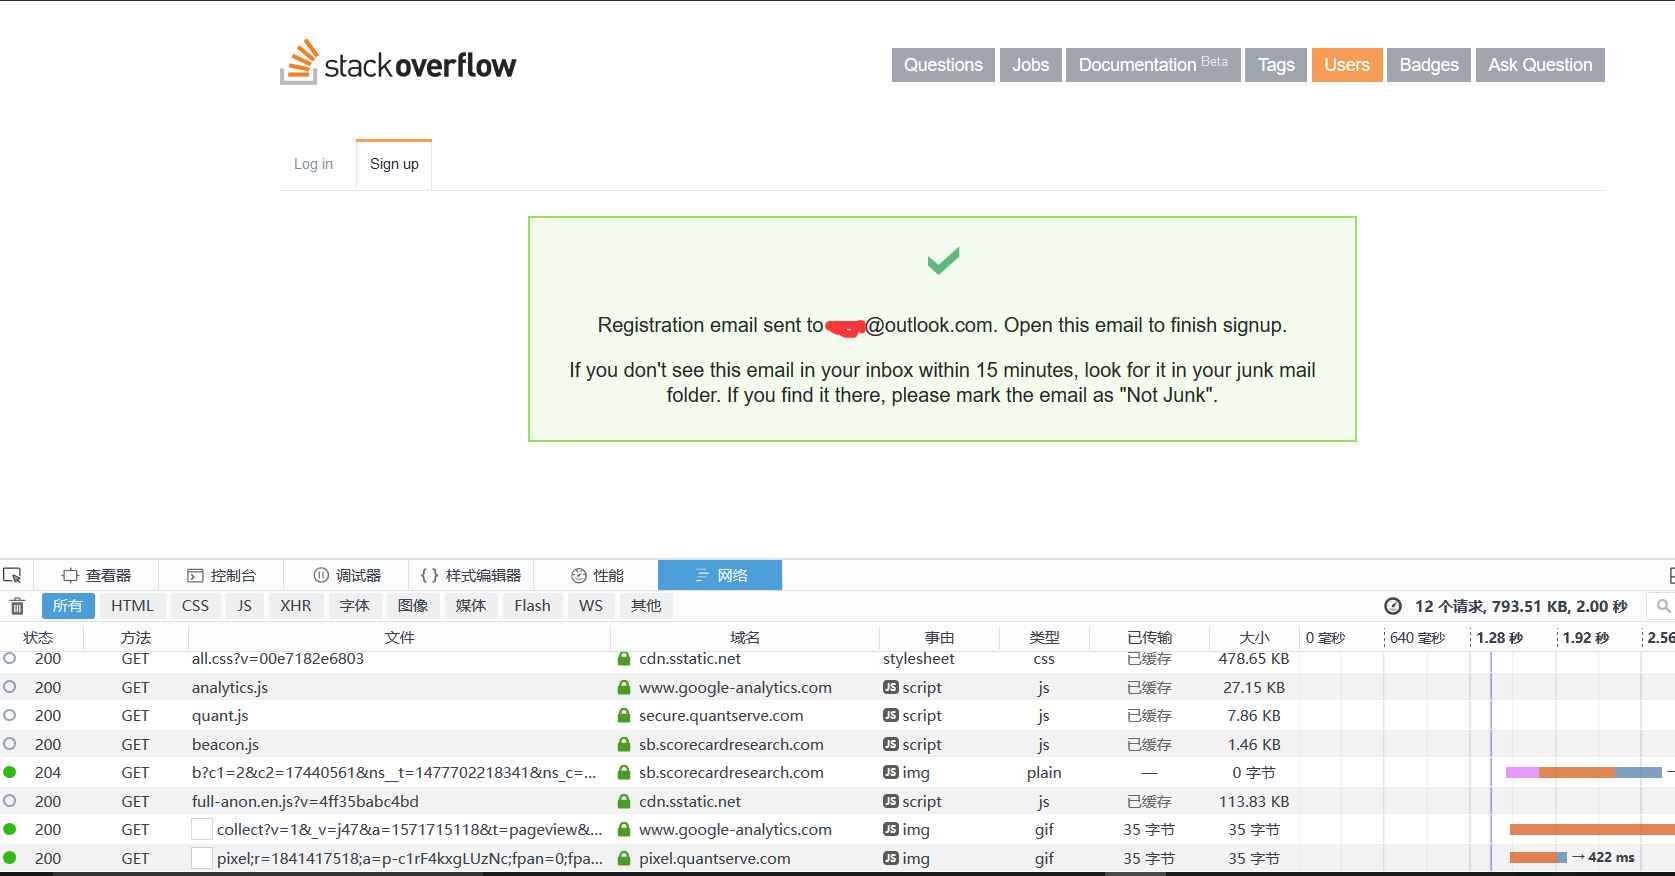The width and height of the screenshot is (1675, 876).
Task: Click the network search magnifier icon
Action: (1663, 606)
